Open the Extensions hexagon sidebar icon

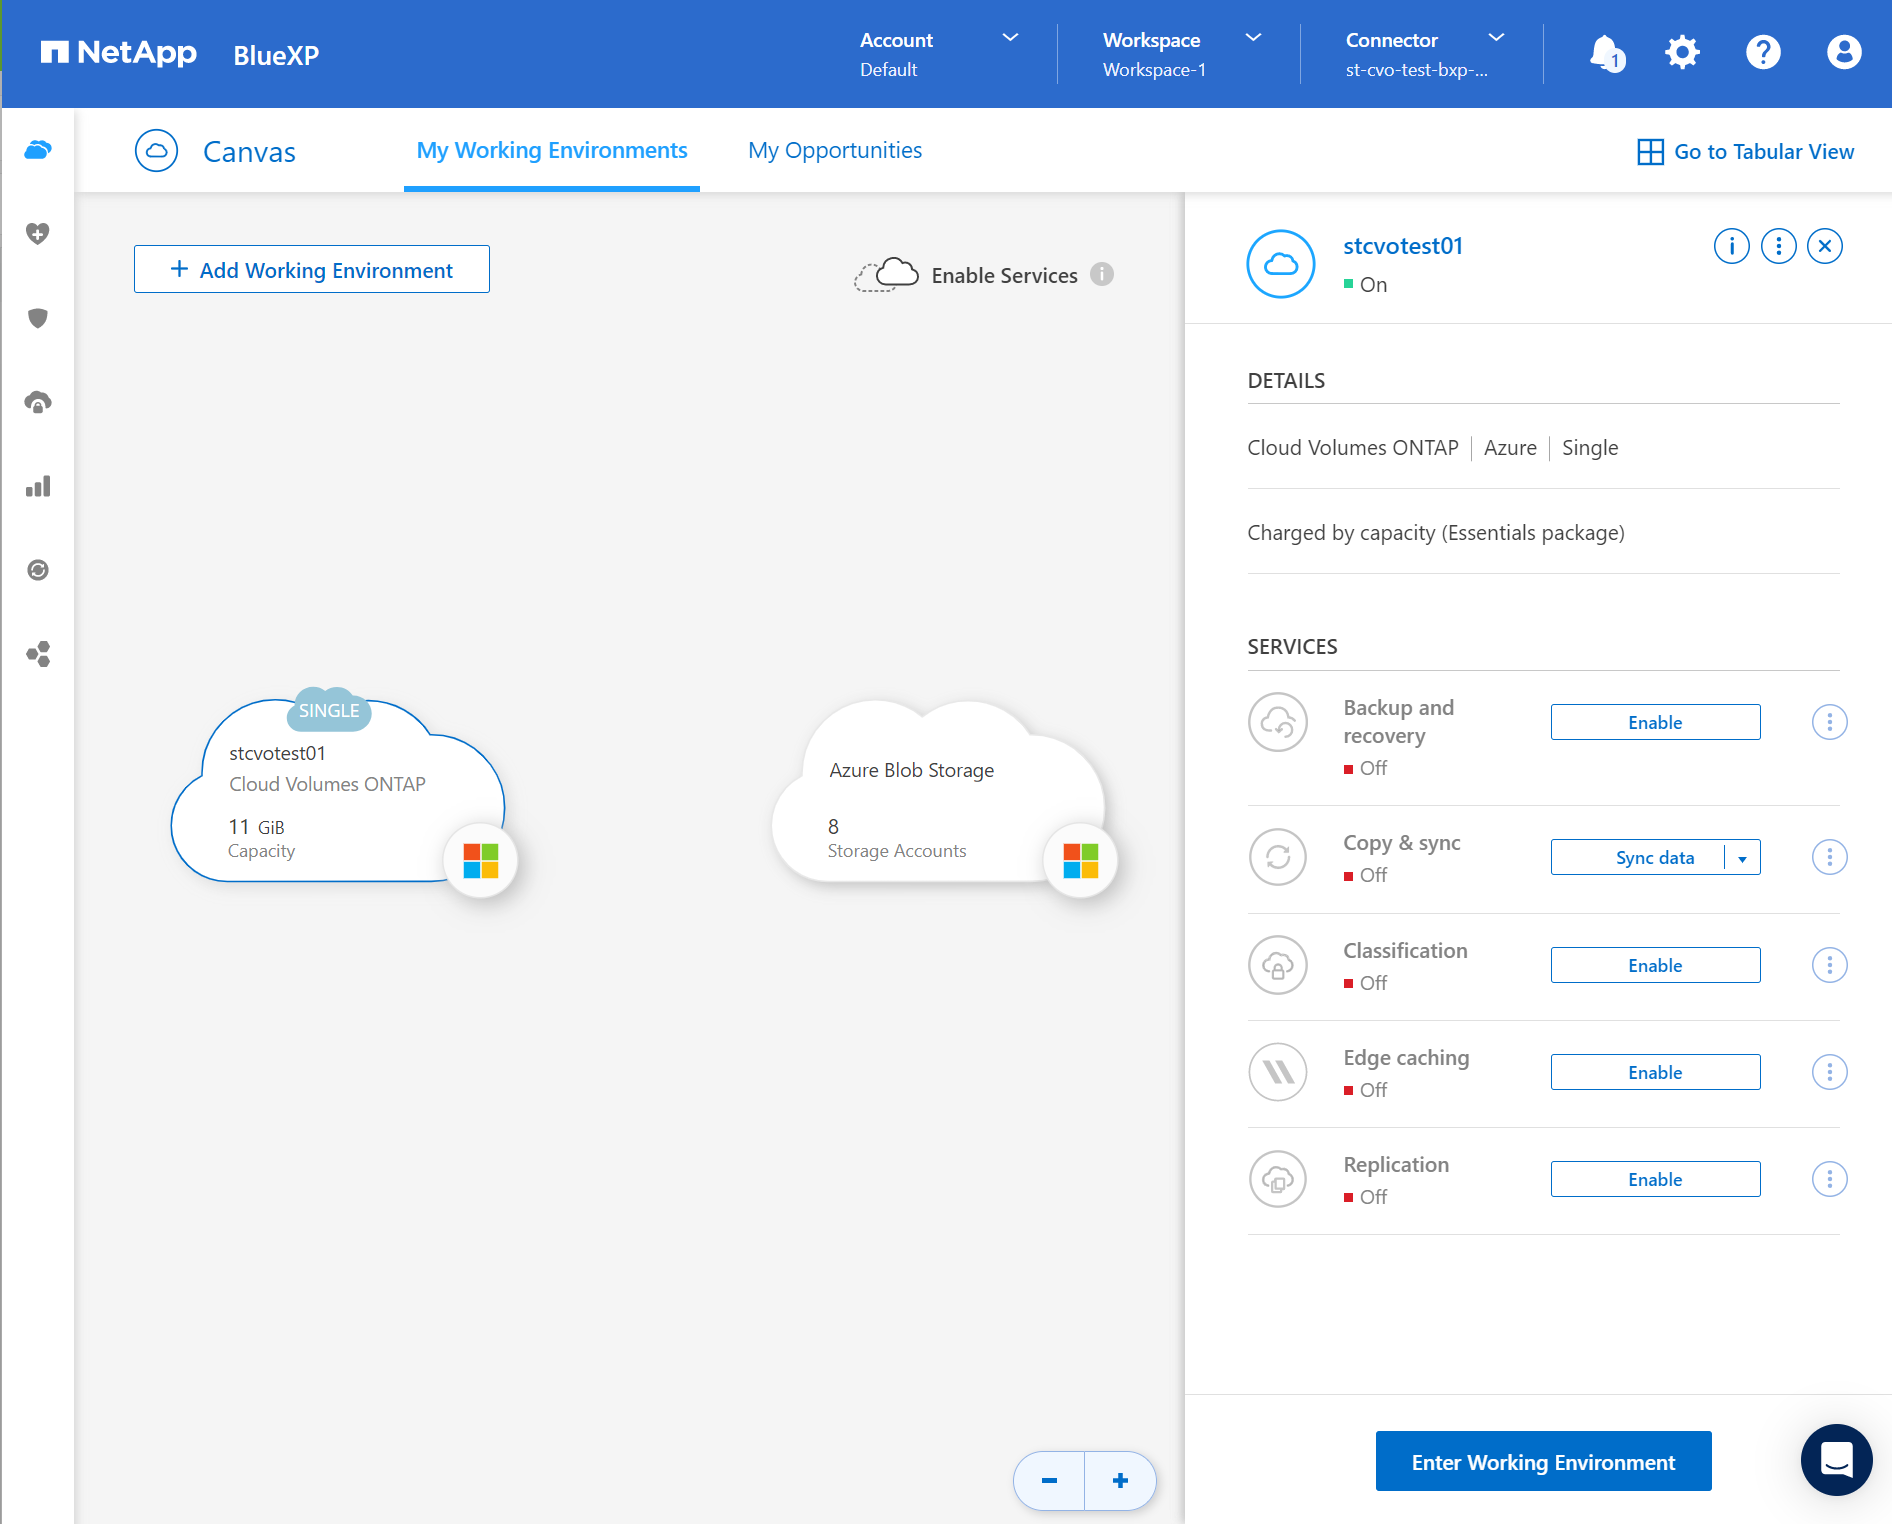(x=38, y=654)
